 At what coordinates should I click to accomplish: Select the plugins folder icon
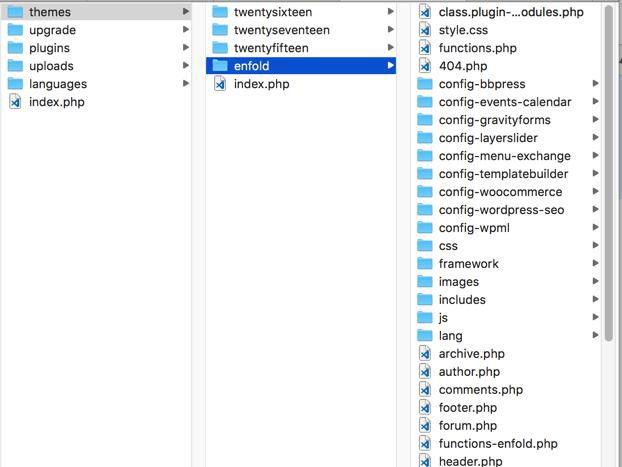(15, 48)
